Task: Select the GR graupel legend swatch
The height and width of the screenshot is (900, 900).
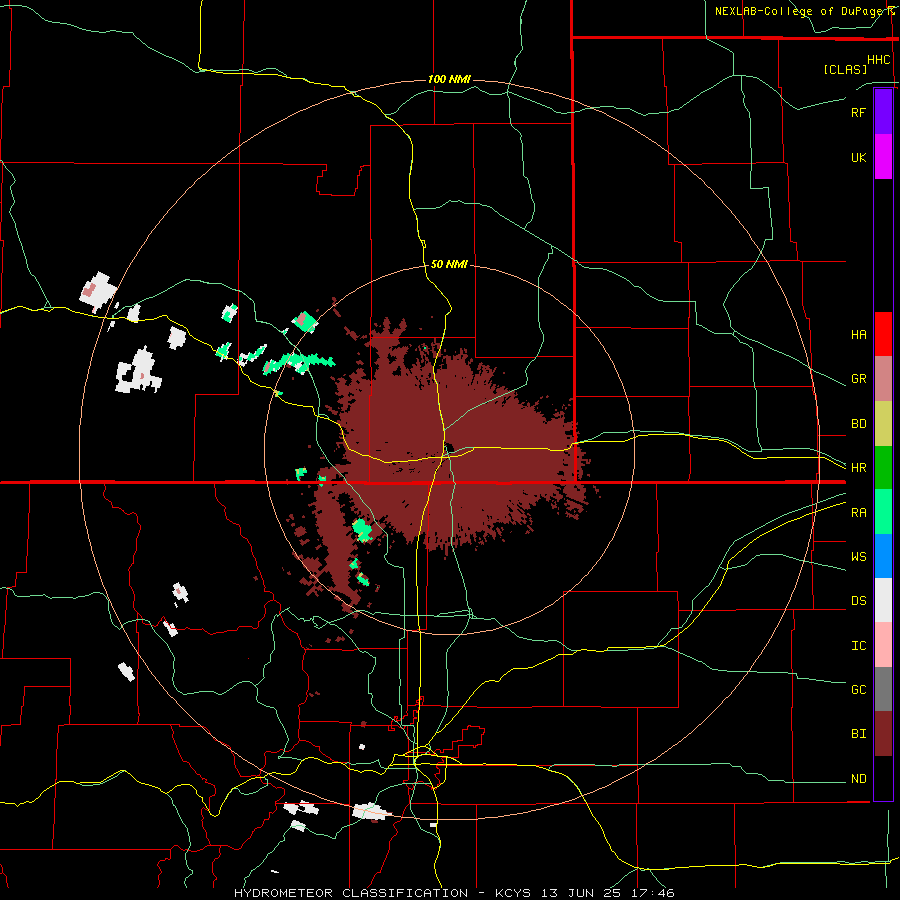Action: [883, 379]
